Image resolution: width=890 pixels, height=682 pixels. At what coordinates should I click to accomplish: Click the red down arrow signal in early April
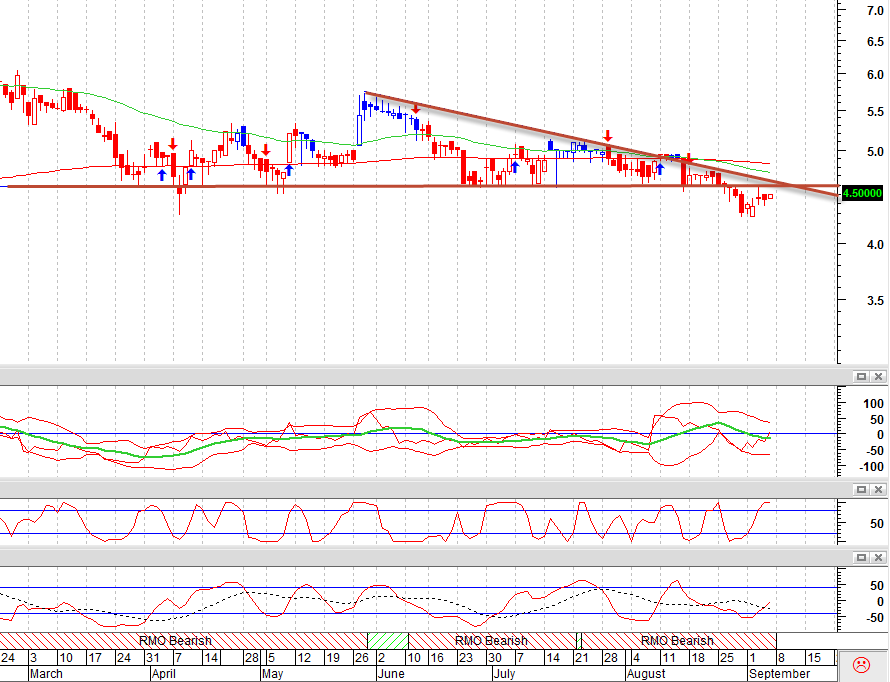click(x=173, y=144)
